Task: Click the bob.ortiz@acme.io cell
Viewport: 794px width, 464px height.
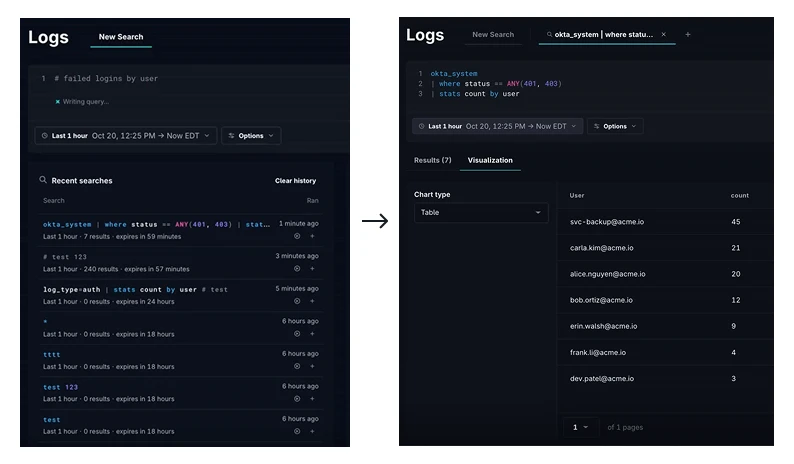Action: pyautogui.click(x=601, y=300)
